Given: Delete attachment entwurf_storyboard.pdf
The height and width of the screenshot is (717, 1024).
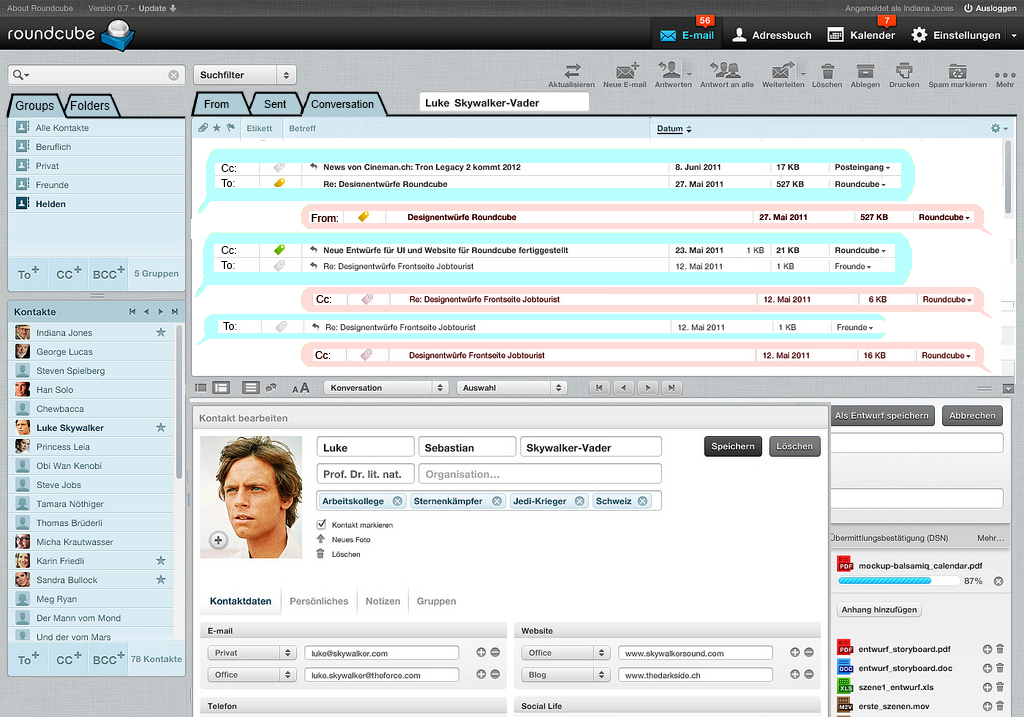Looking at the screenshot, I should pyautogui.click(x=1000, y=648).
